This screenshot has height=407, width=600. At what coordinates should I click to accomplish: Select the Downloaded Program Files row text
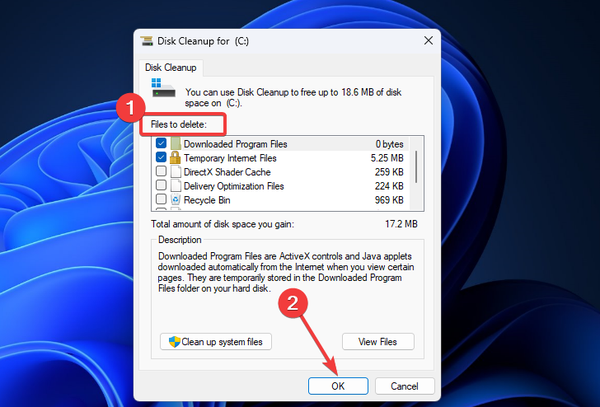235,144
